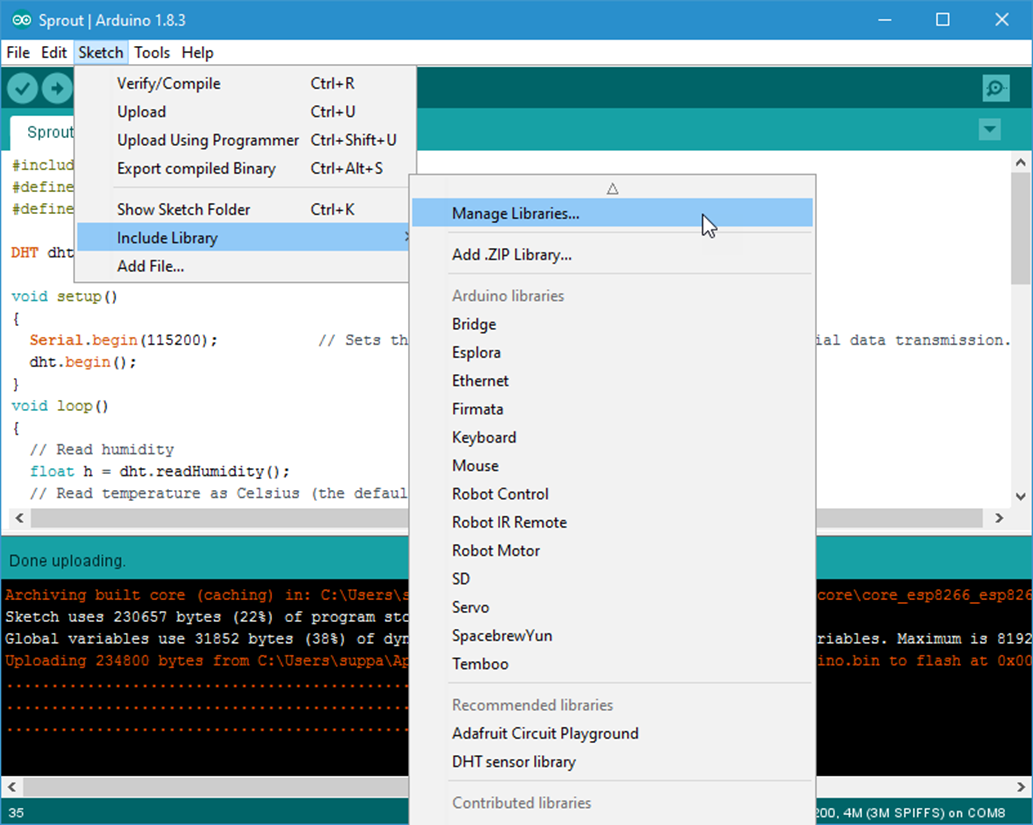Include the Ethernet library

(612, 381)
